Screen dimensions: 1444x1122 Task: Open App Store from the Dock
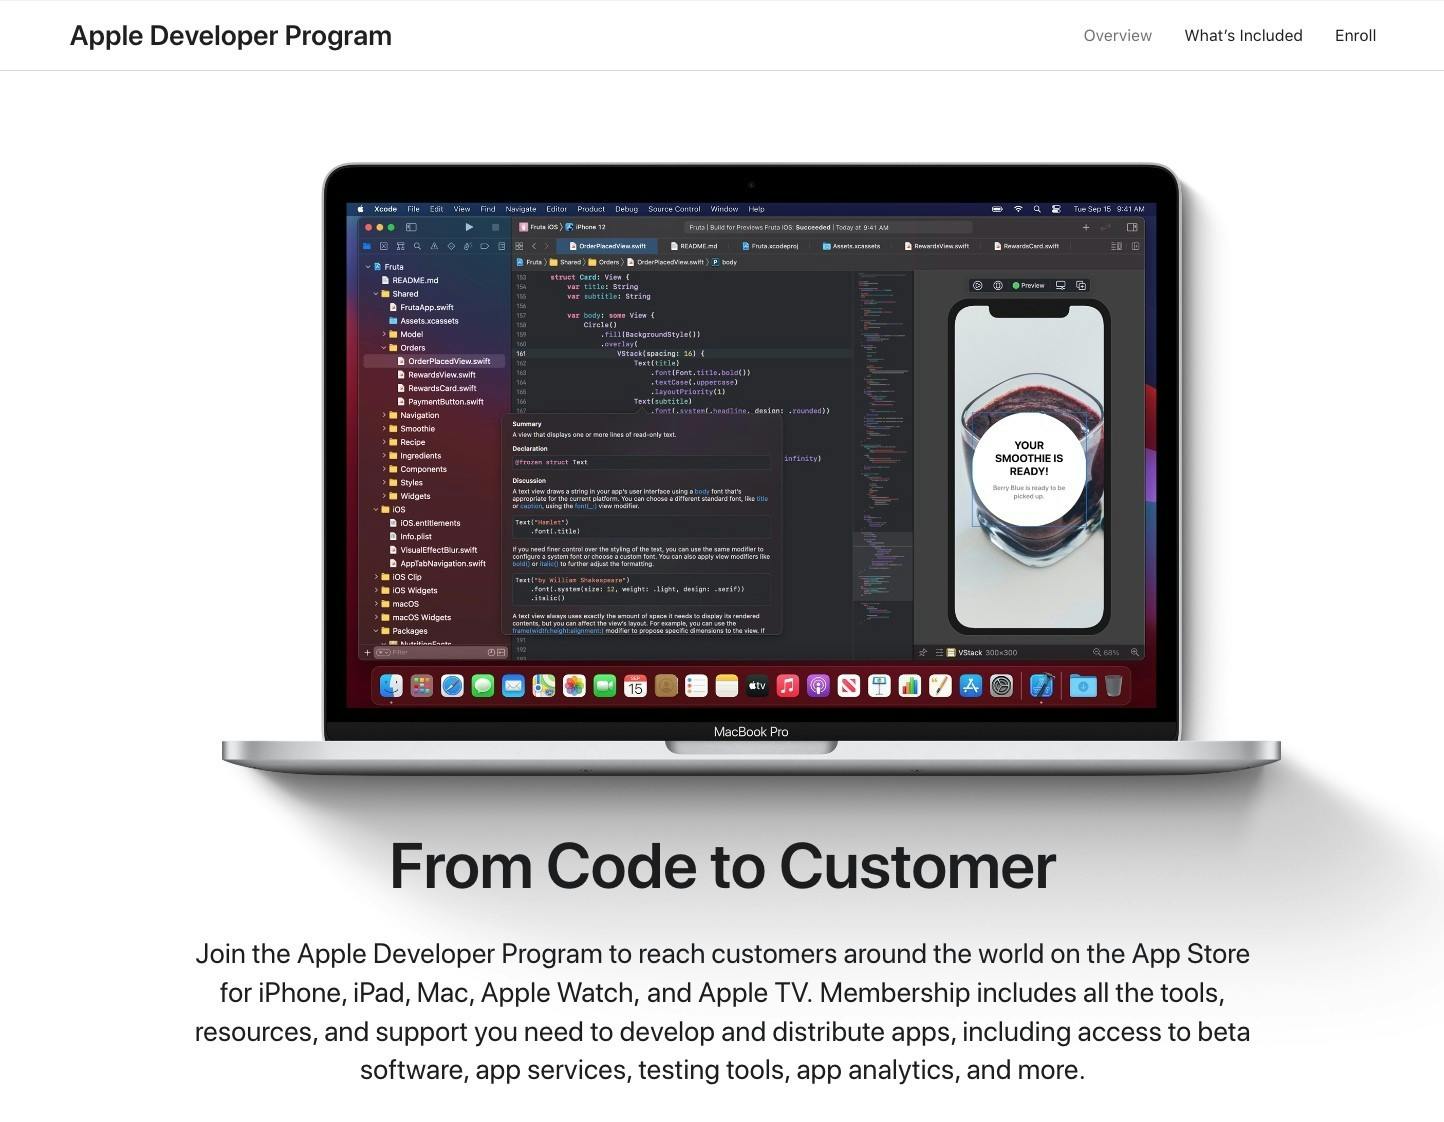970,685
